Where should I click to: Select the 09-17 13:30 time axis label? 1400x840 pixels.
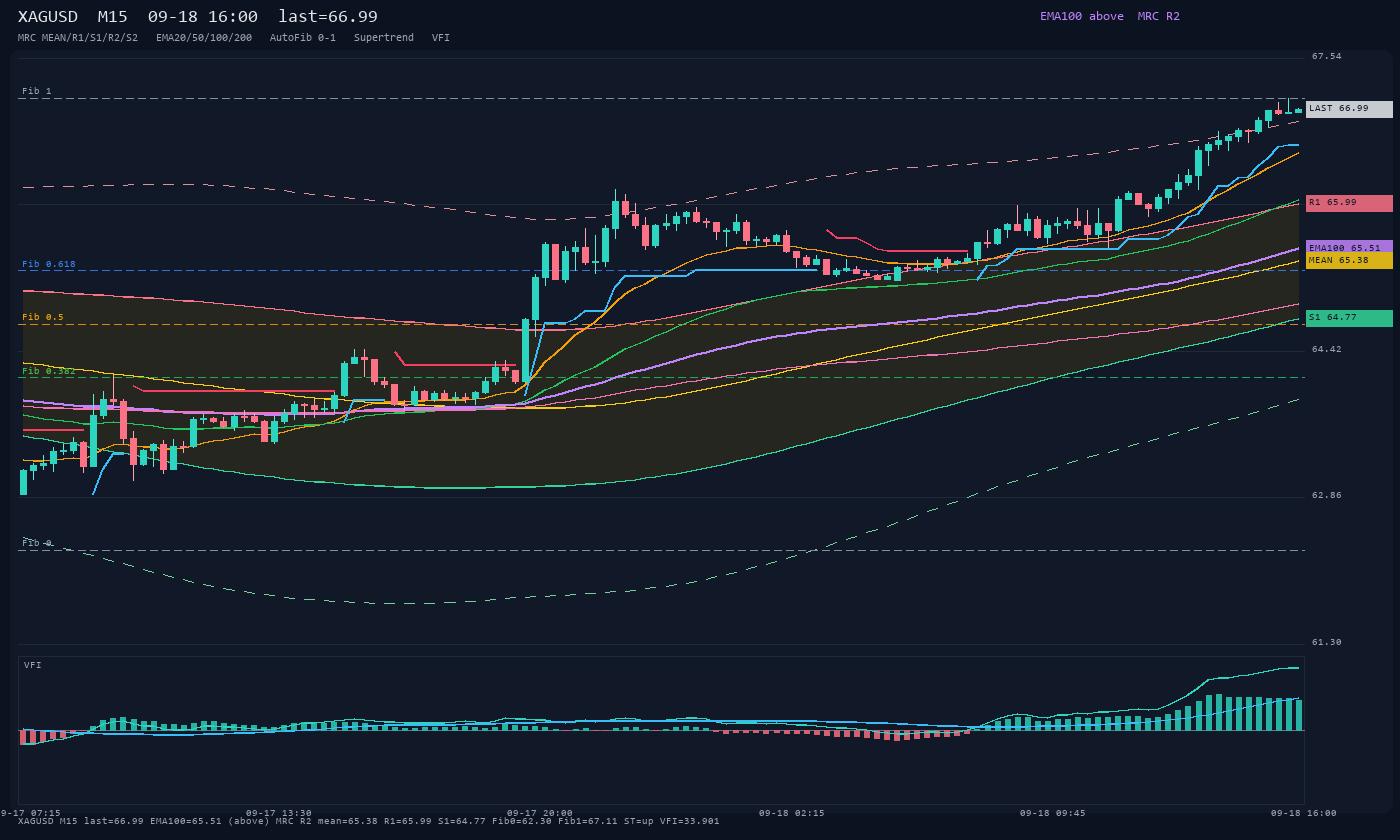[x=279, y=813]
